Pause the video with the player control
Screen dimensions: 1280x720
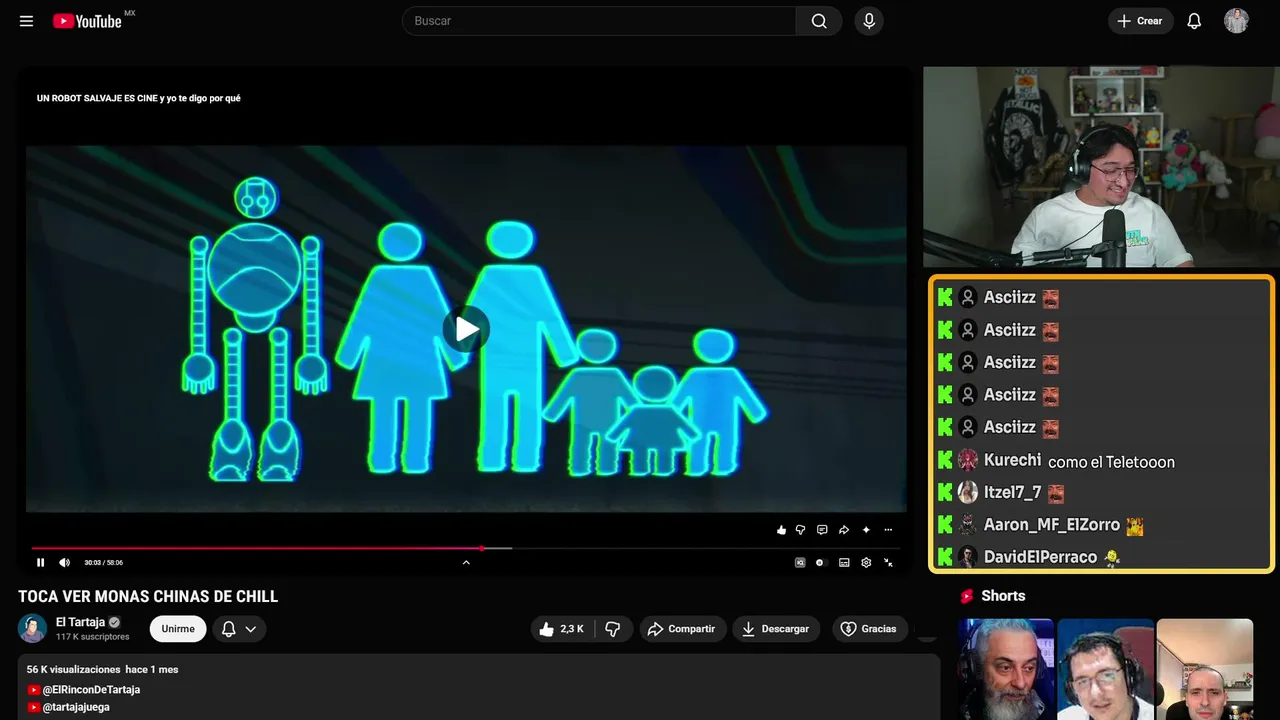point(41,562)
